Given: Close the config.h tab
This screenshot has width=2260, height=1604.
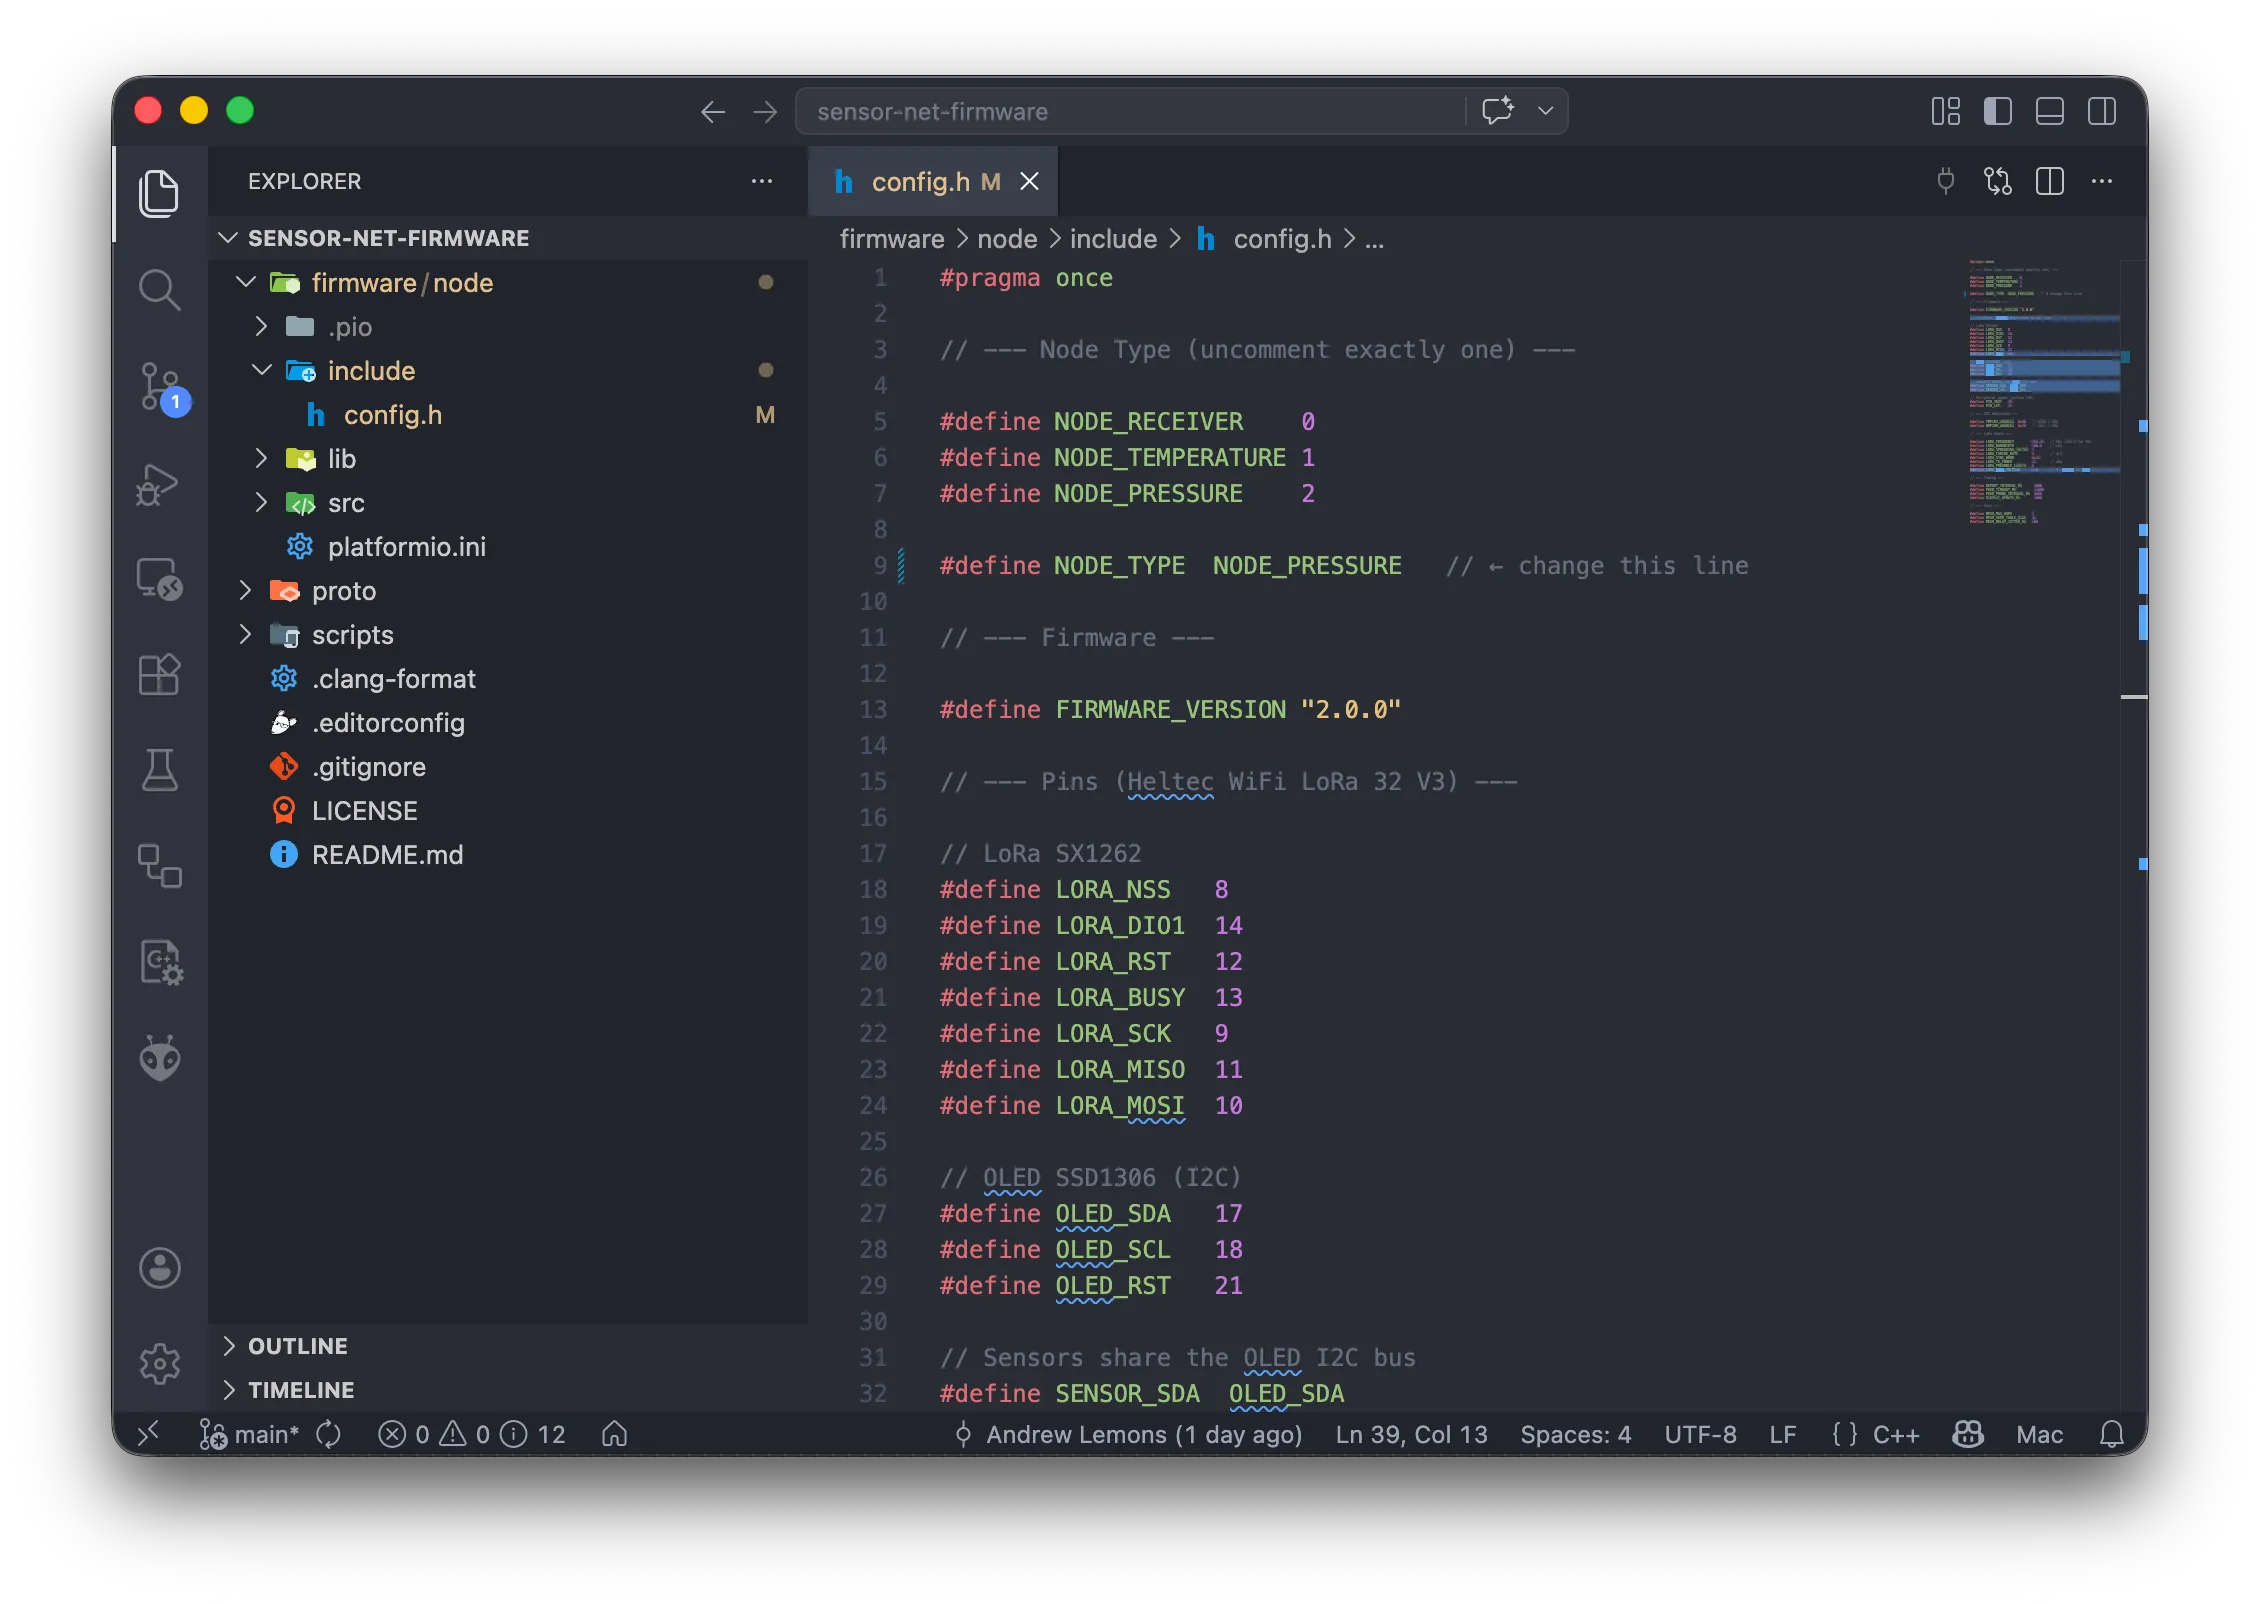Looking at the screenshot, I should tap(1029, 181).
